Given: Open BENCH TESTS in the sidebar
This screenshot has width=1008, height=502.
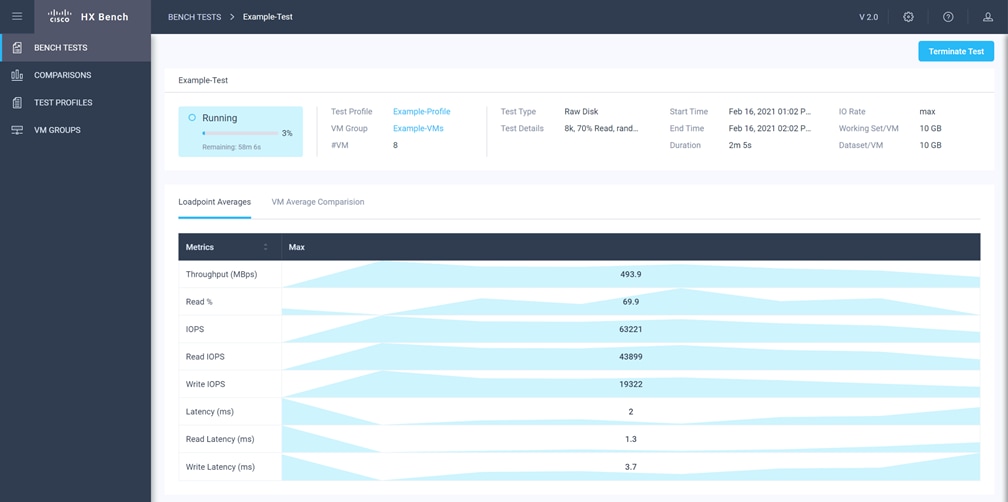Looking at the screenshot, I should [x=76, y=48].
